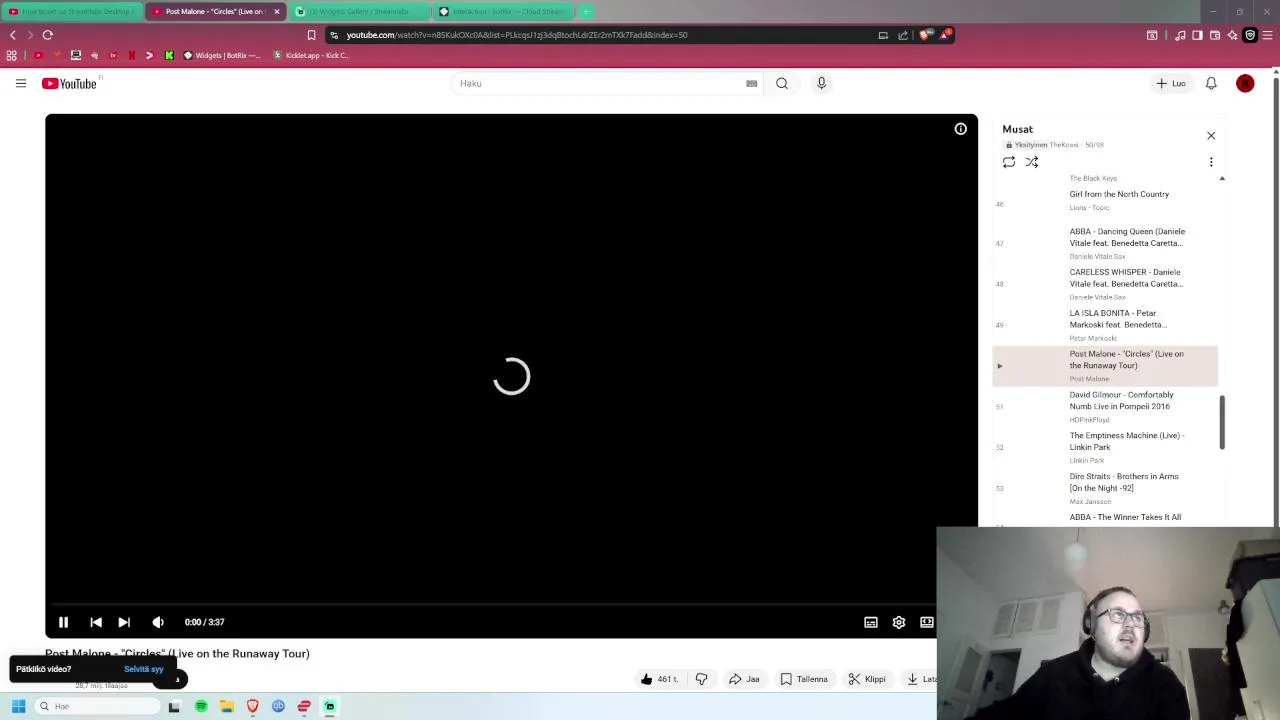Skip to next video
Viewport: 1280px width, 720px height.
[124, 622]
